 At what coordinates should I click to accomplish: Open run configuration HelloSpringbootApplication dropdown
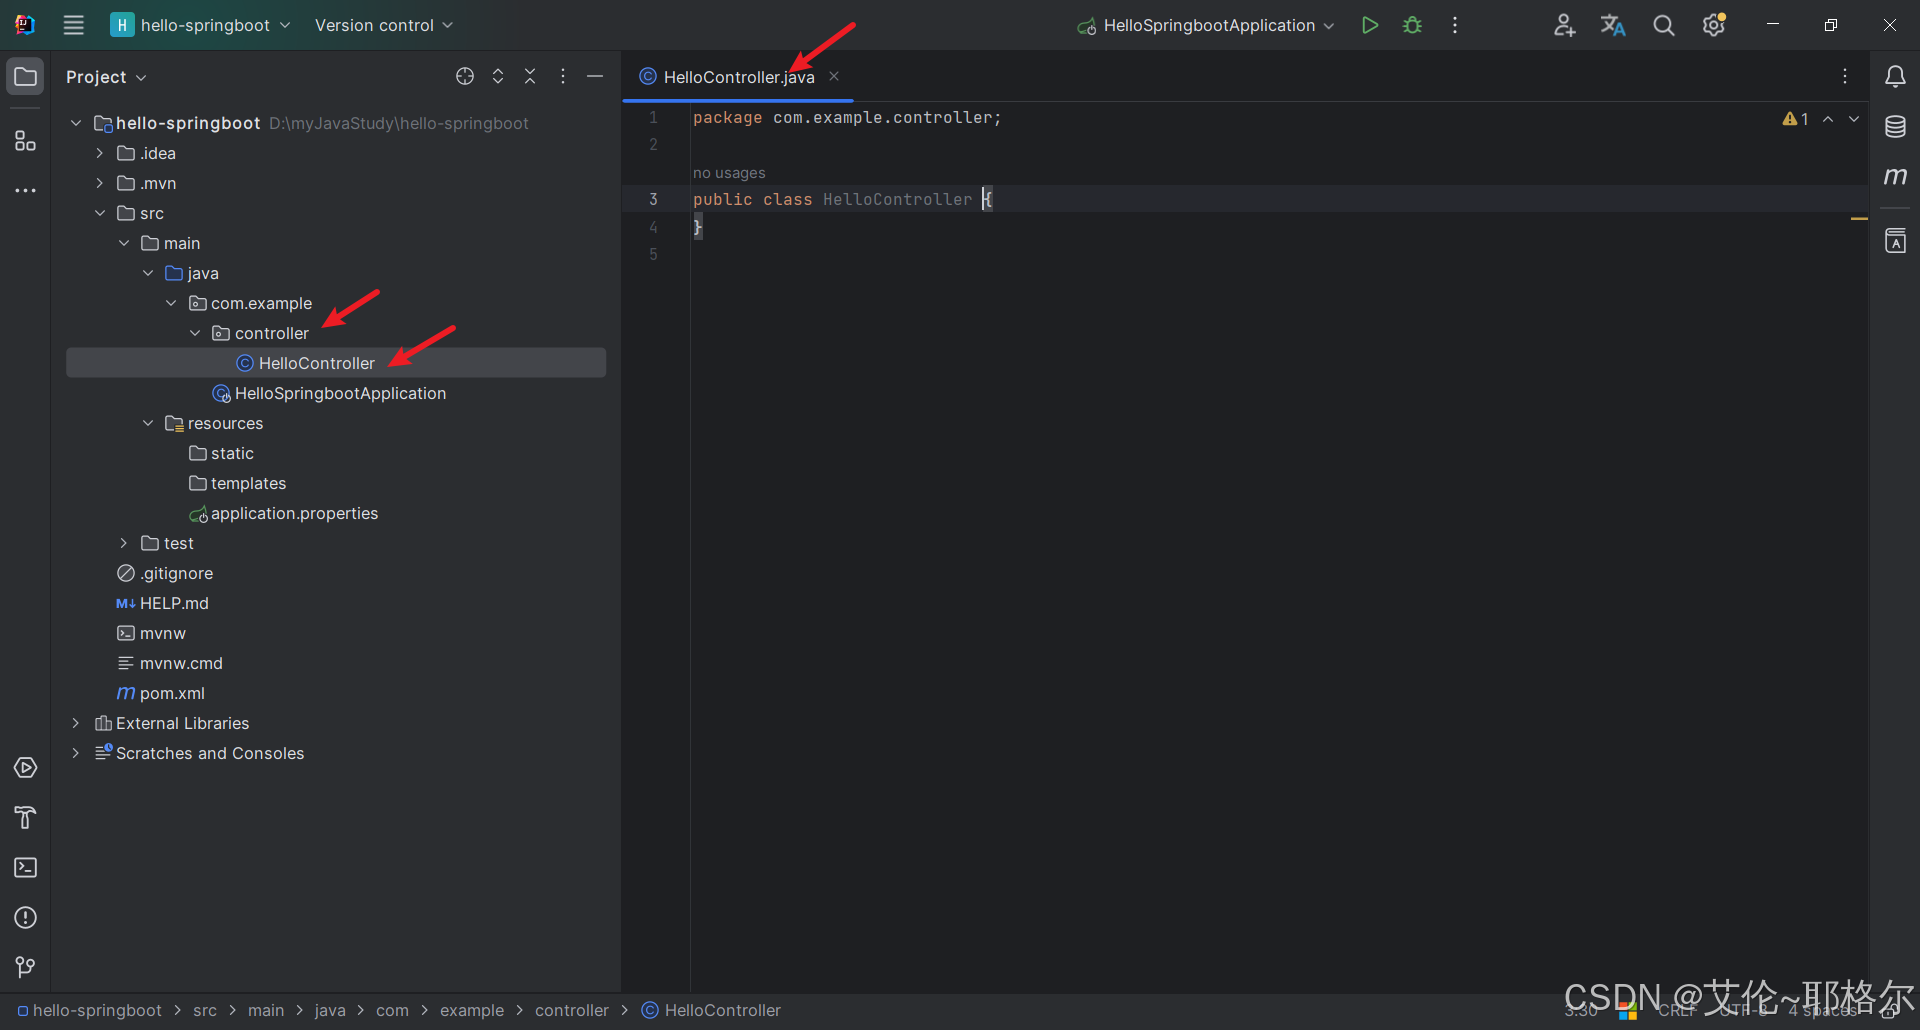(1206, 25)
